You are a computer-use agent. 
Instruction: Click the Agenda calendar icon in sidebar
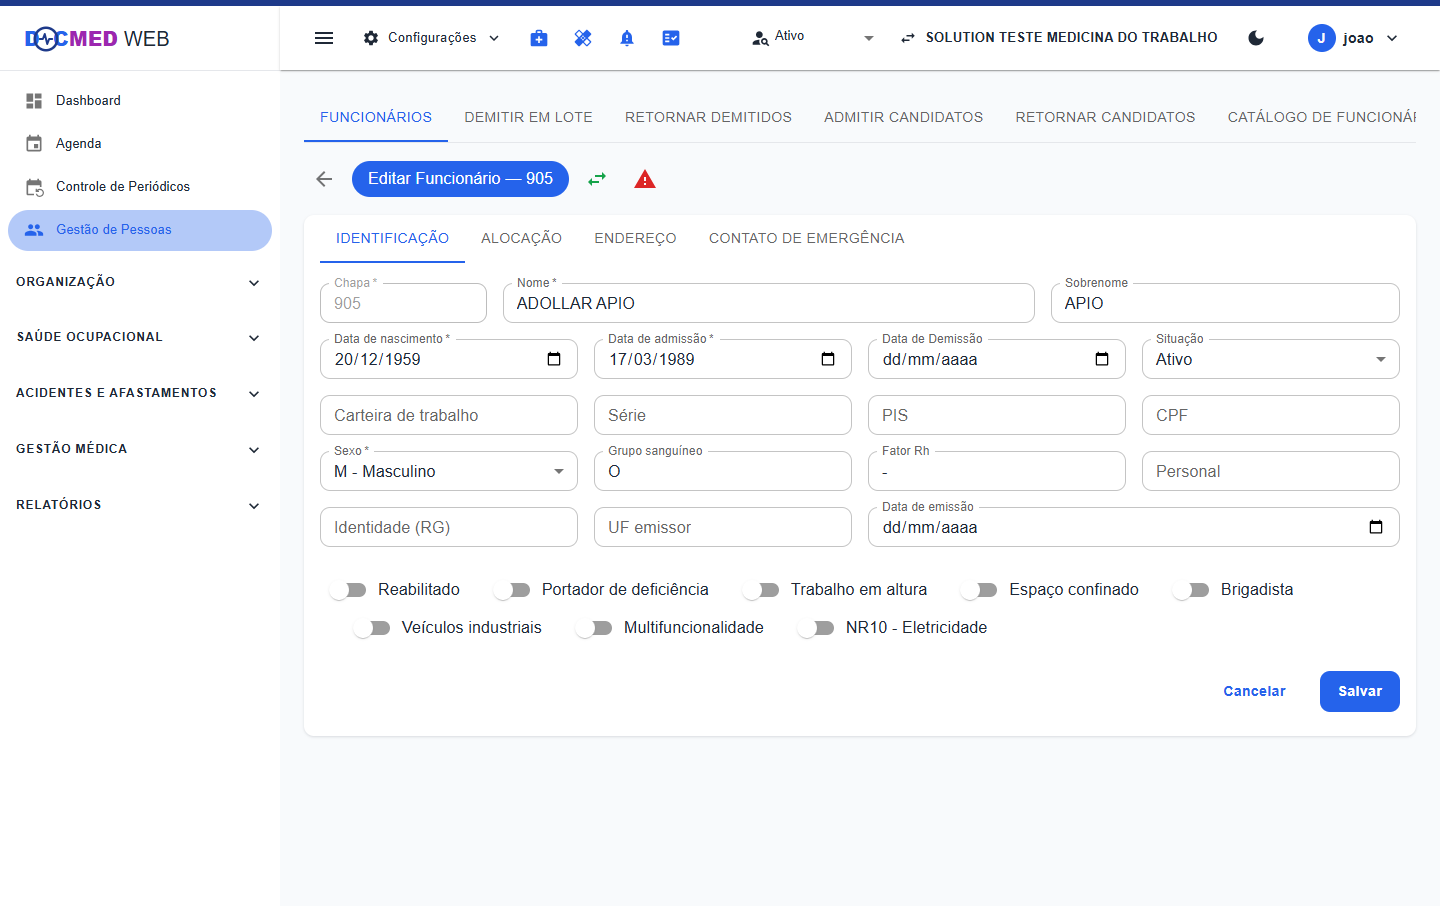click(x=34, y=144)
